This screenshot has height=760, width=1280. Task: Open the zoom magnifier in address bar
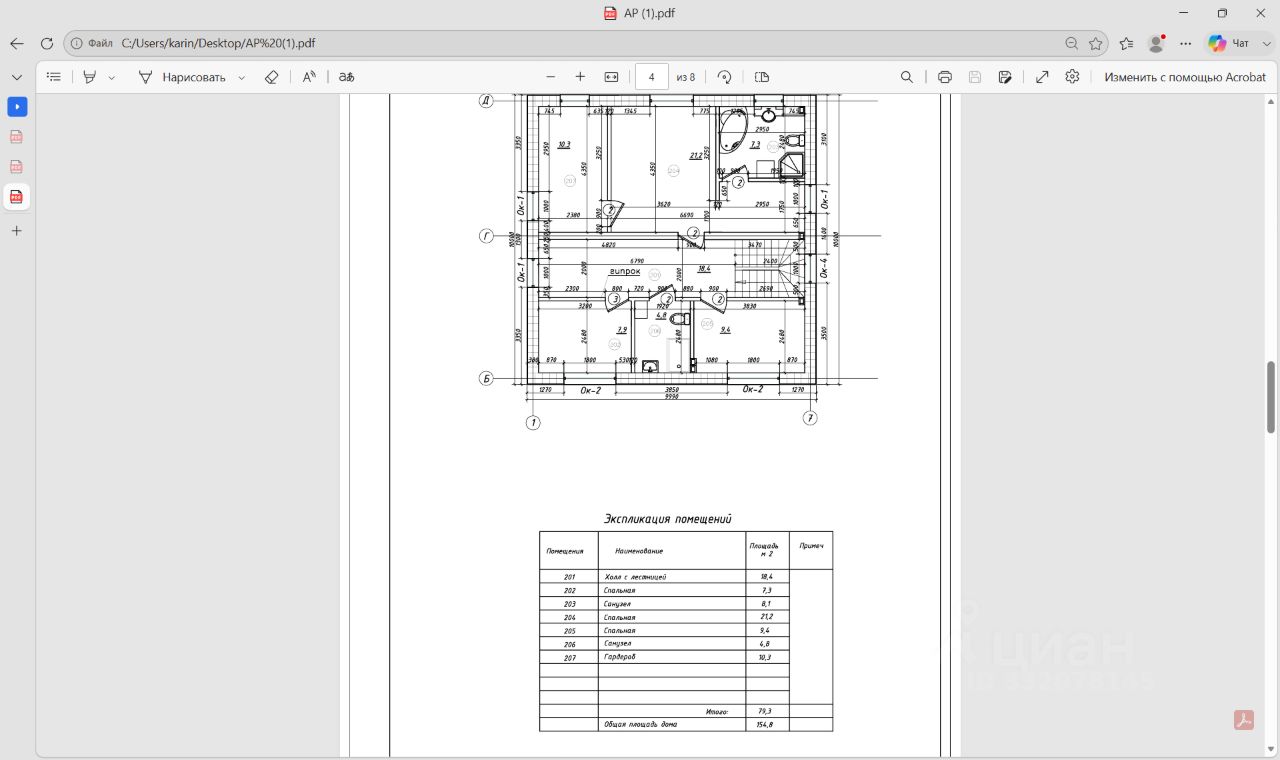[x=1071, y=44]
